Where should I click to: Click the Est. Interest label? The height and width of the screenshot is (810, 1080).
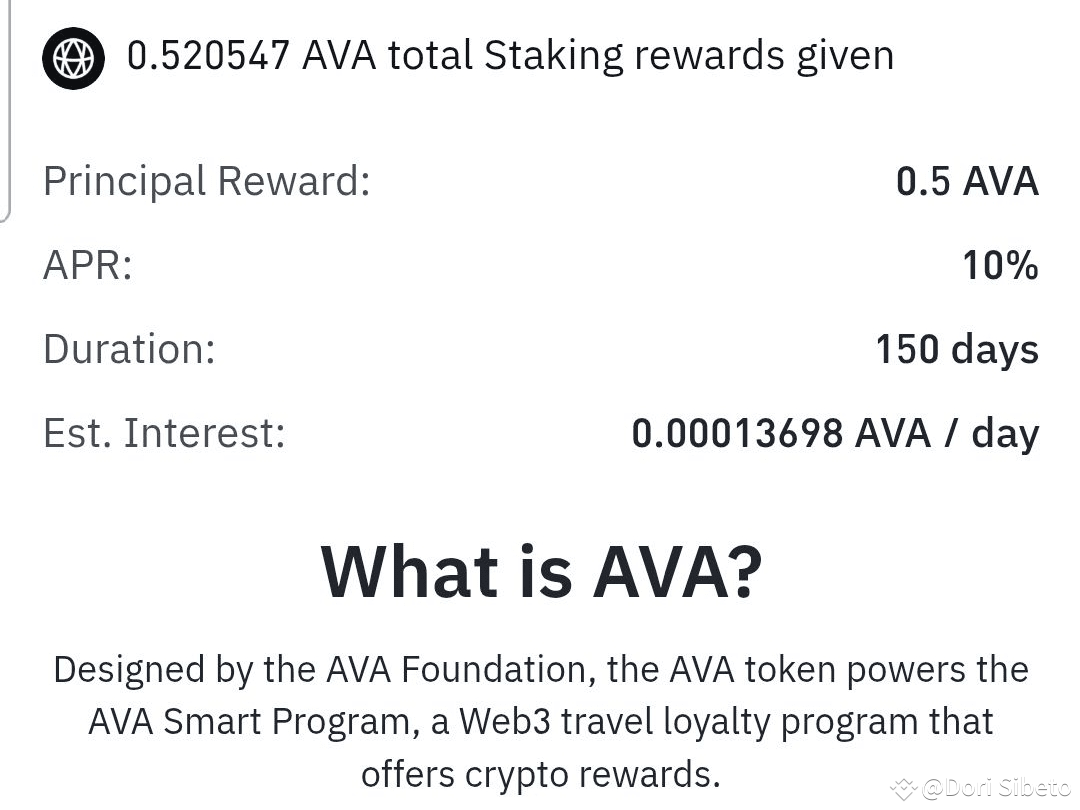pyautogui.click(x=165, y=432)
